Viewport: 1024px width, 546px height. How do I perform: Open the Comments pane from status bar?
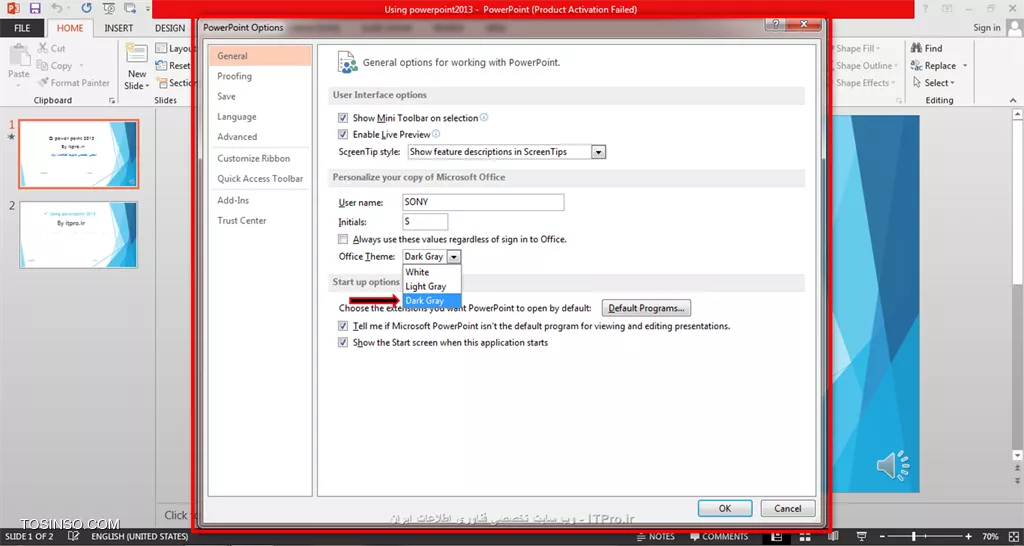point(718,536)
